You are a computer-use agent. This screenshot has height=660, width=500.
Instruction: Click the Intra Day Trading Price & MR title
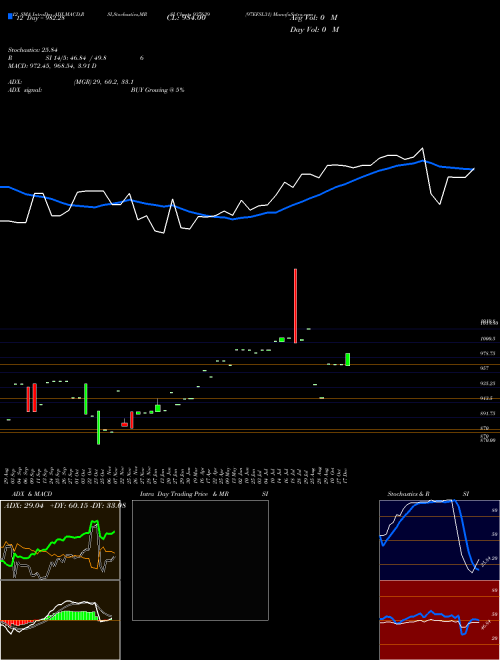[184, 494]
